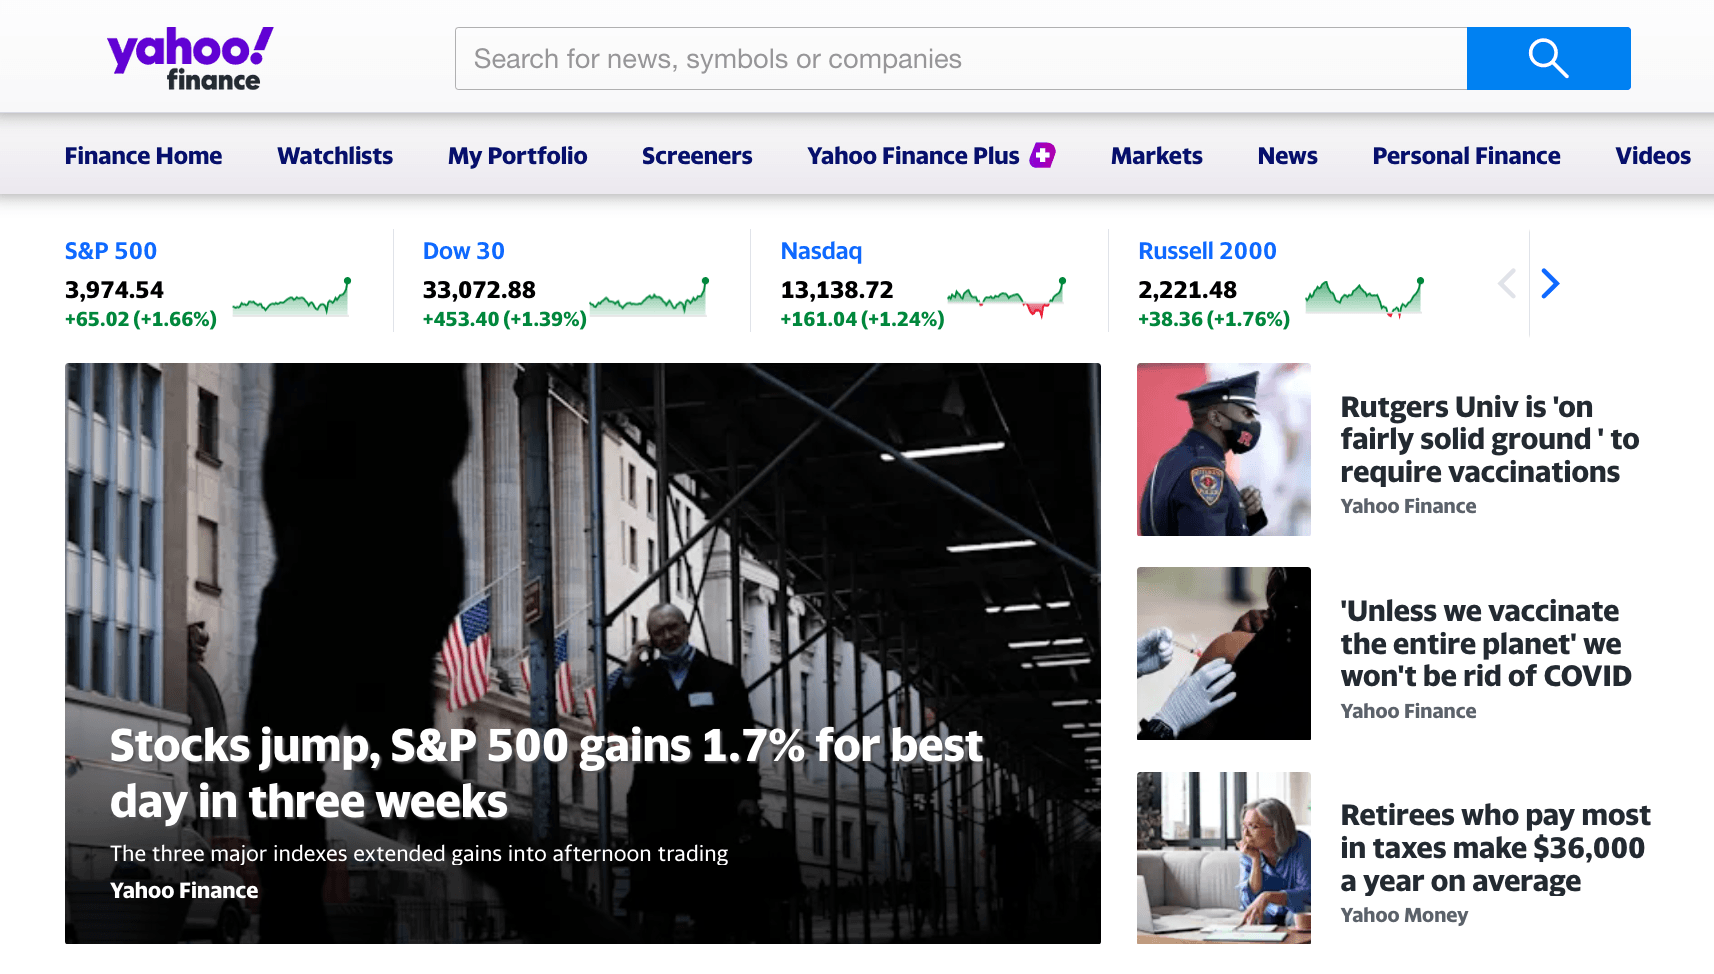Viewport: 1714px width, 974px height.
Task: Go to the Personal Finance section
Action: click(1466, 156)
